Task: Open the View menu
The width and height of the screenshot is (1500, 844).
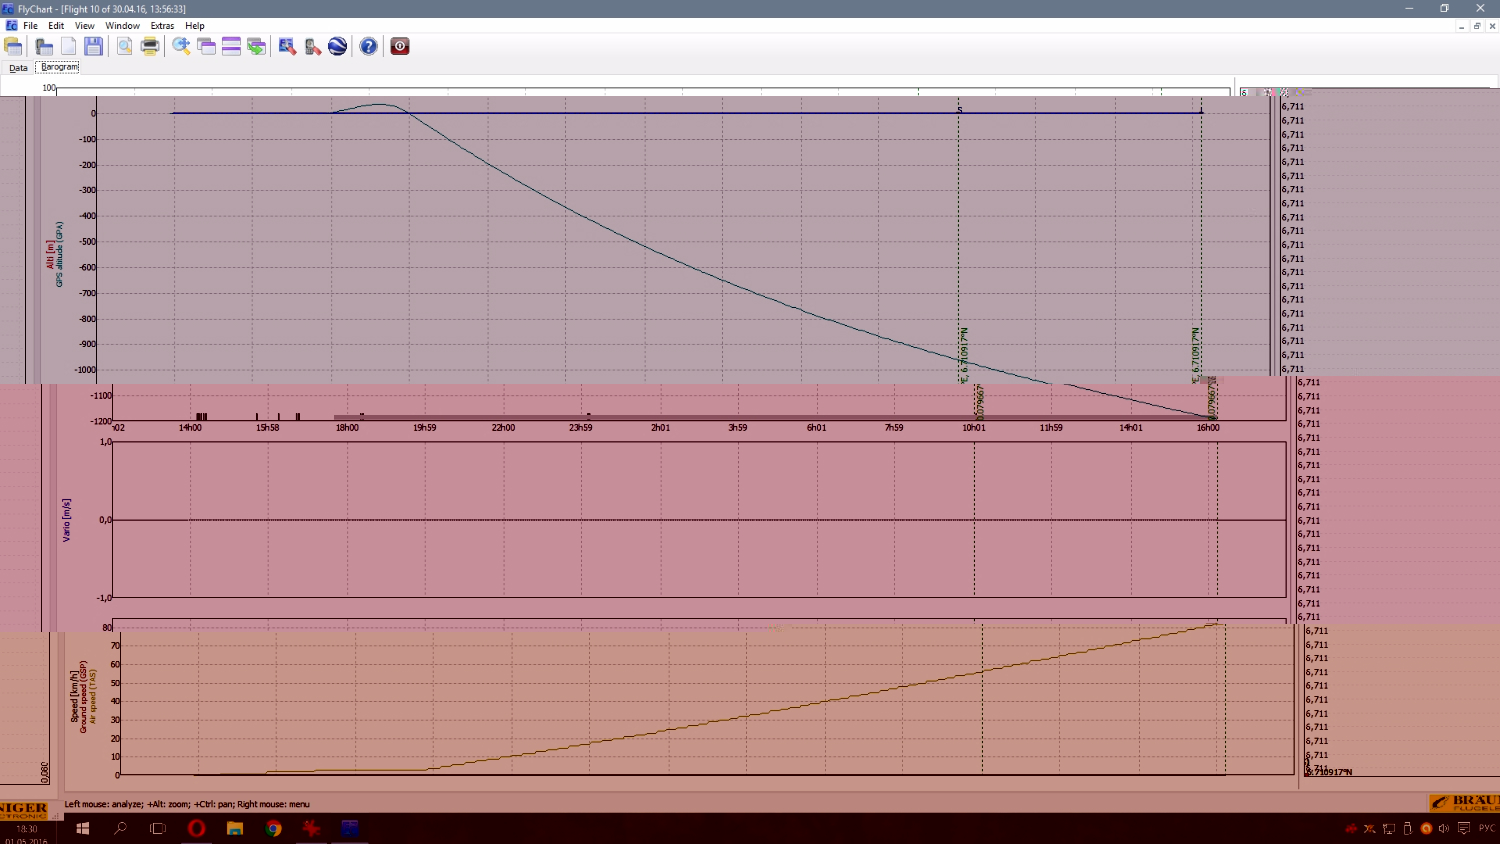Action: coord(85,26)
